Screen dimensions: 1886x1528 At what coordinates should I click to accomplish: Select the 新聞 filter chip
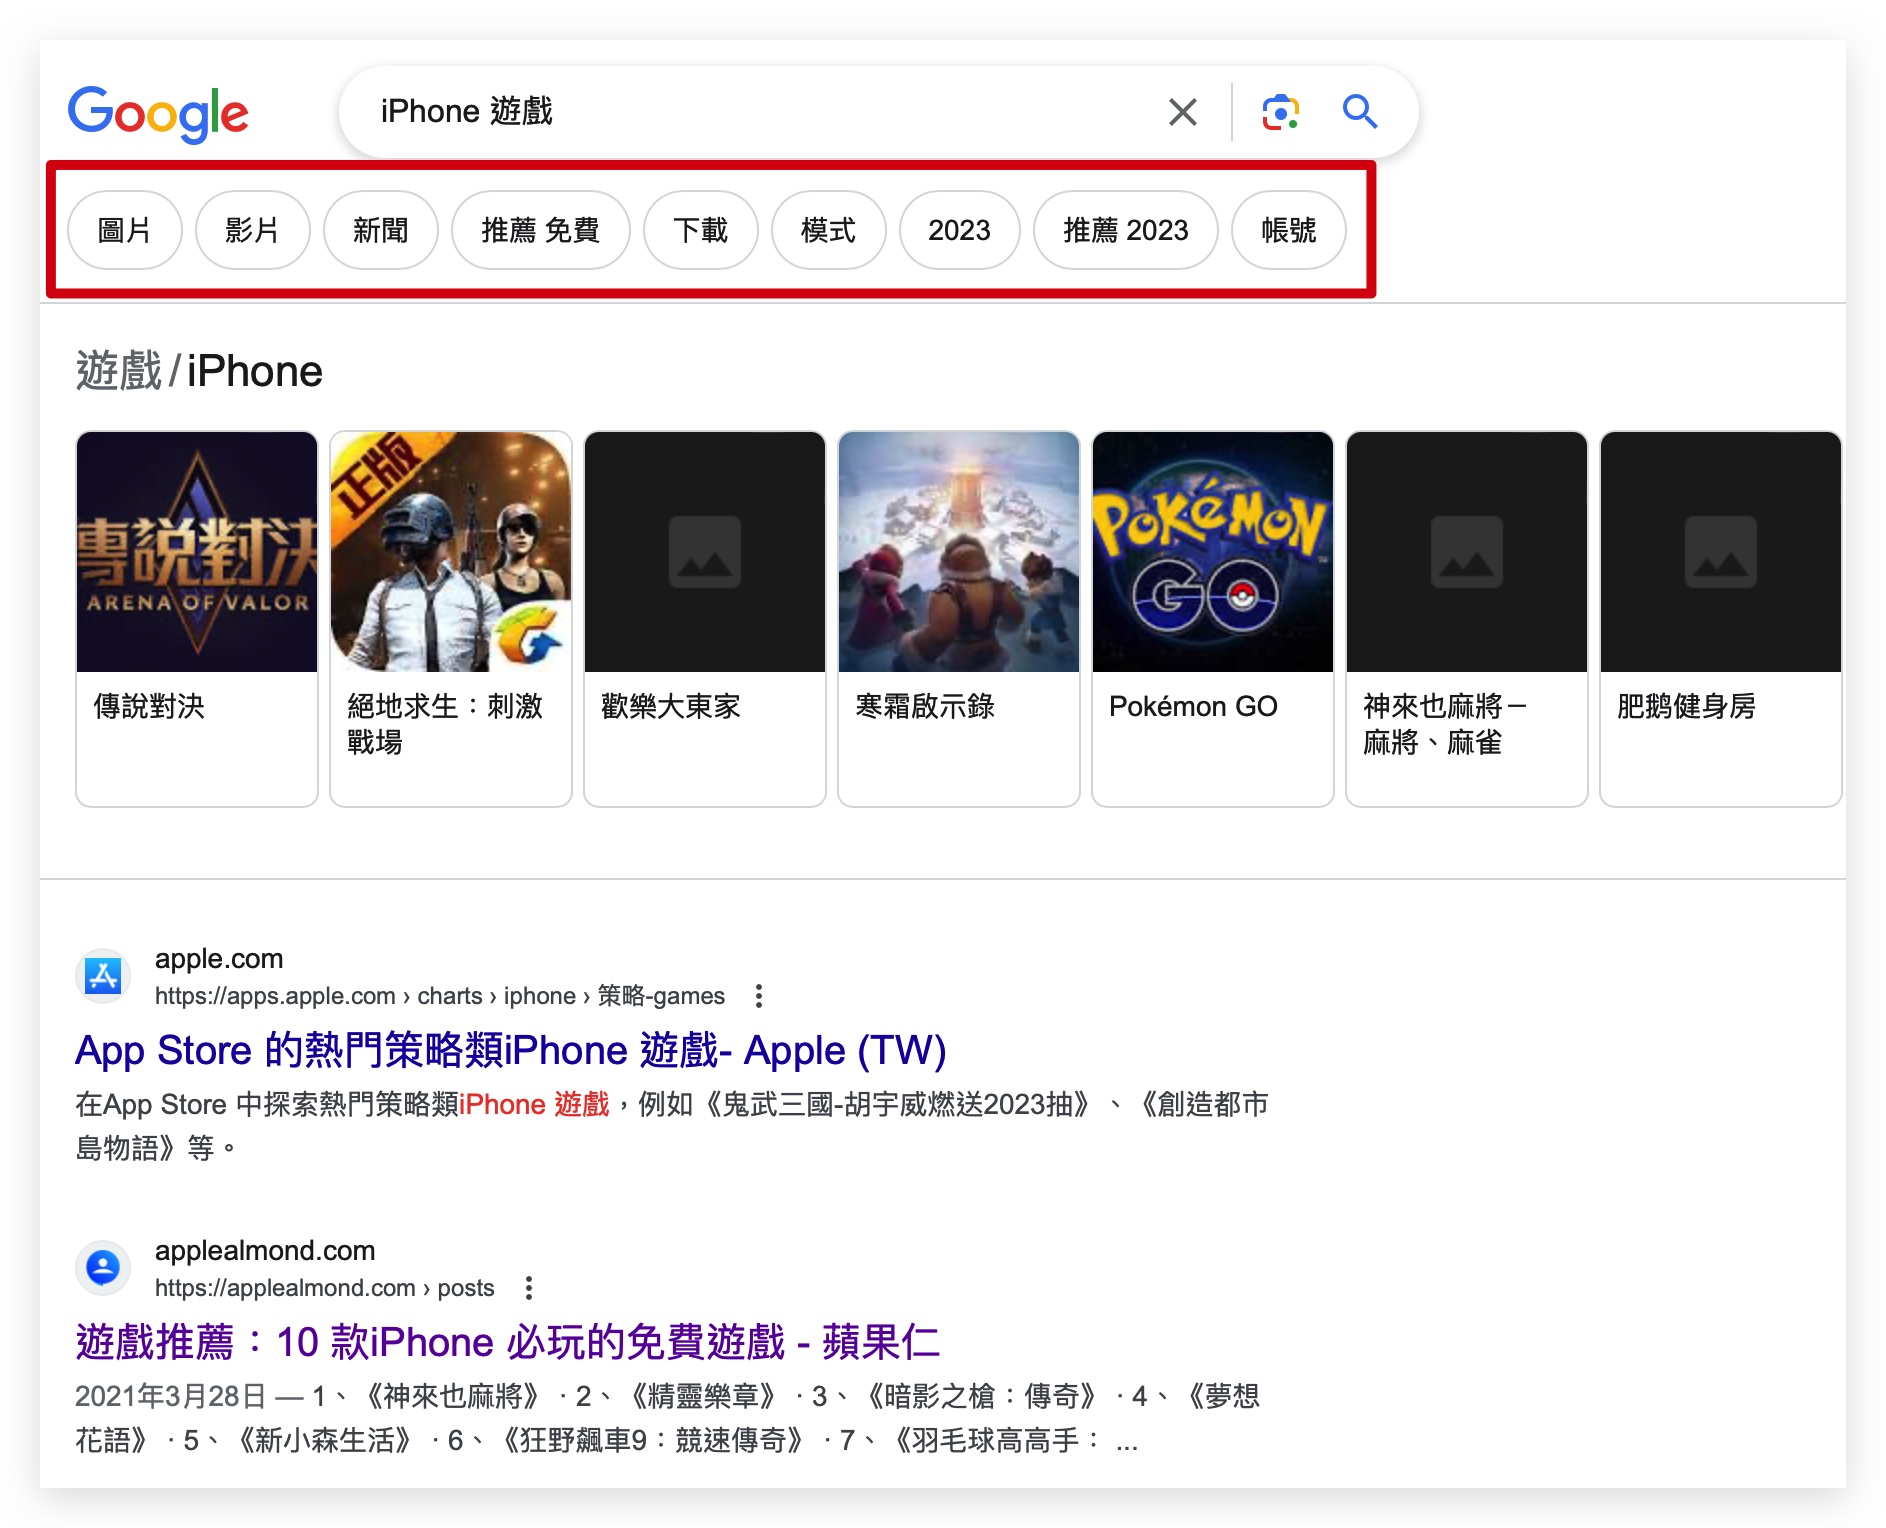[380, 230]
